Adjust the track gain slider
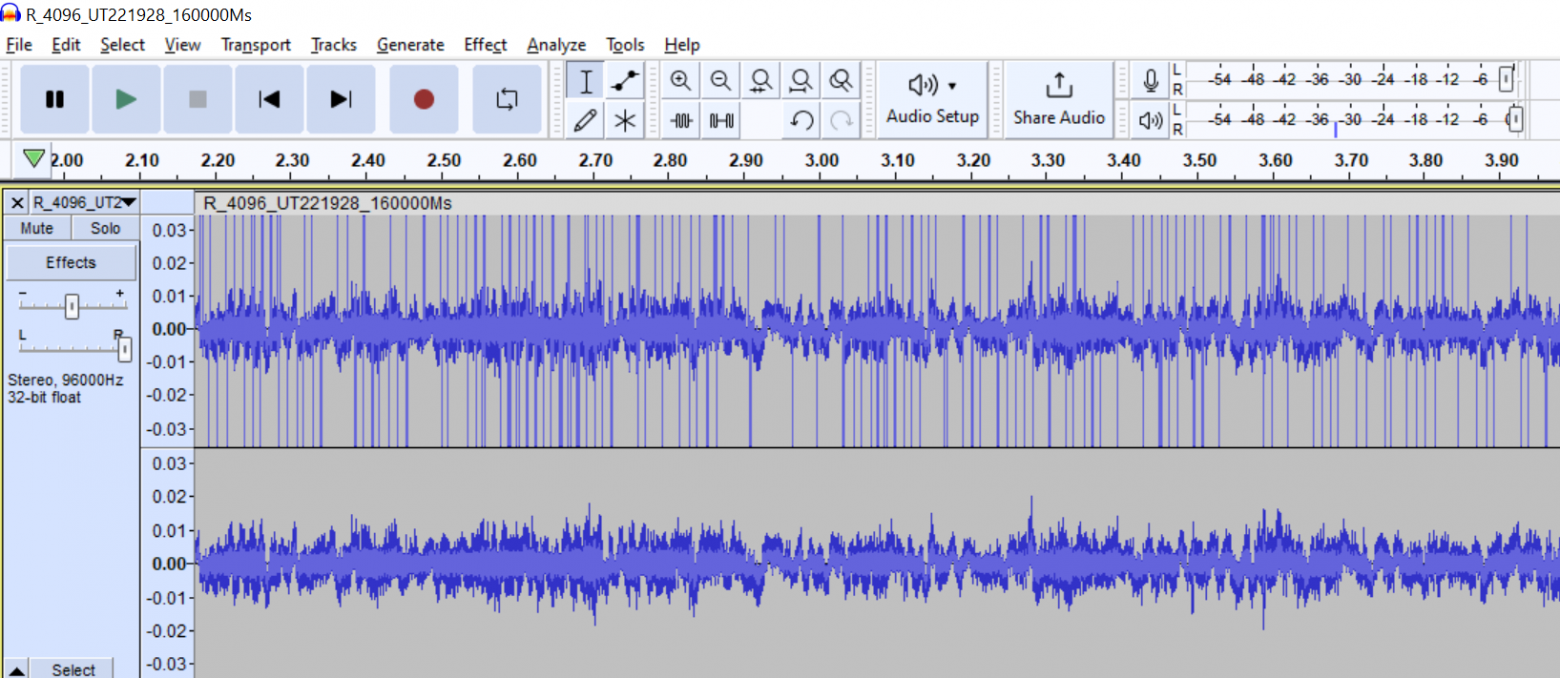The width and height of the screenshot is (1560, 678). 71,306
